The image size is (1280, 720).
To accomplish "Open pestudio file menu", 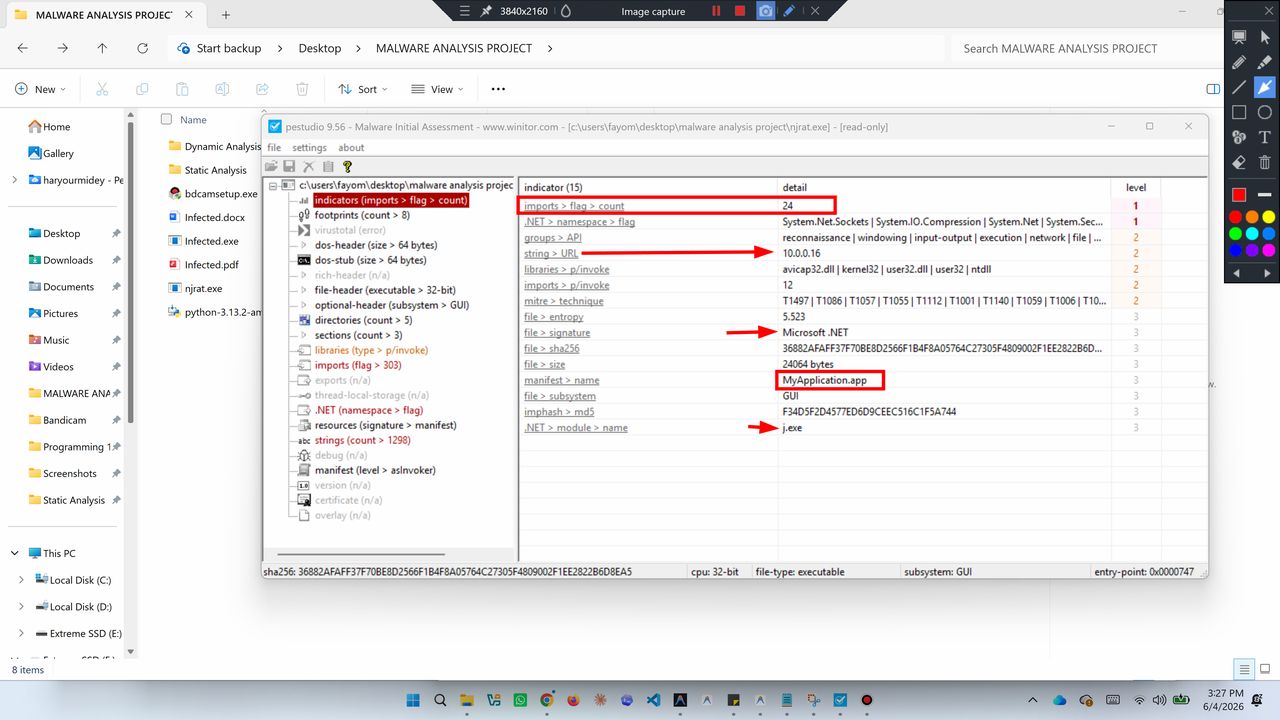I will [273, 148].
